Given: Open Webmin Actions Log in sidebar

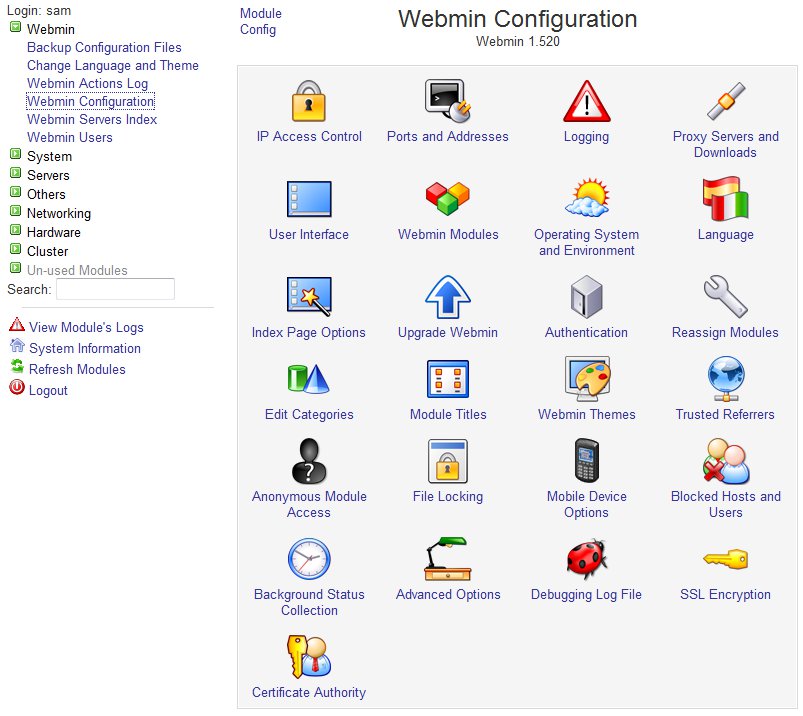Looking at the screenshot, I should [88, 83].
